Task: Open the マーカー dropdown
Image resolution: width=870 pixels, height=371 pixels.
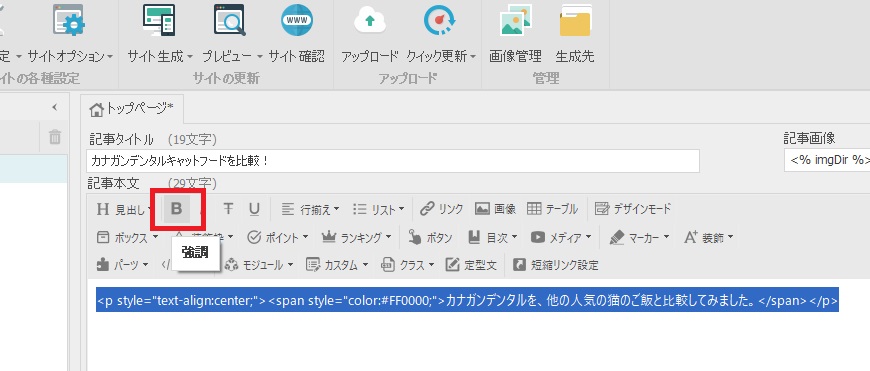Action: pos(639,237)
